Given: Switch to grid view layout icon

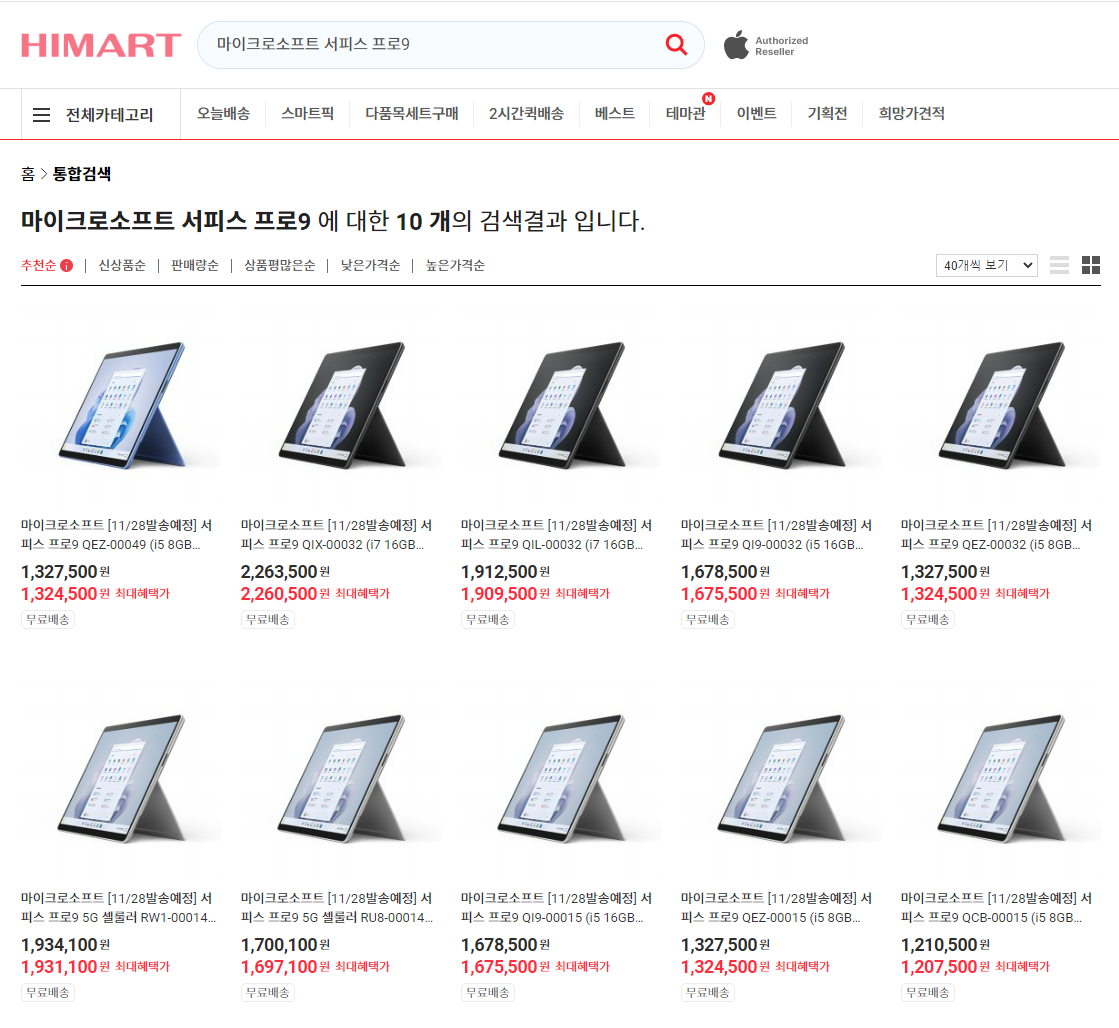Looking at the screenshot, I should pyautogui.click(x=1090, y=265).
